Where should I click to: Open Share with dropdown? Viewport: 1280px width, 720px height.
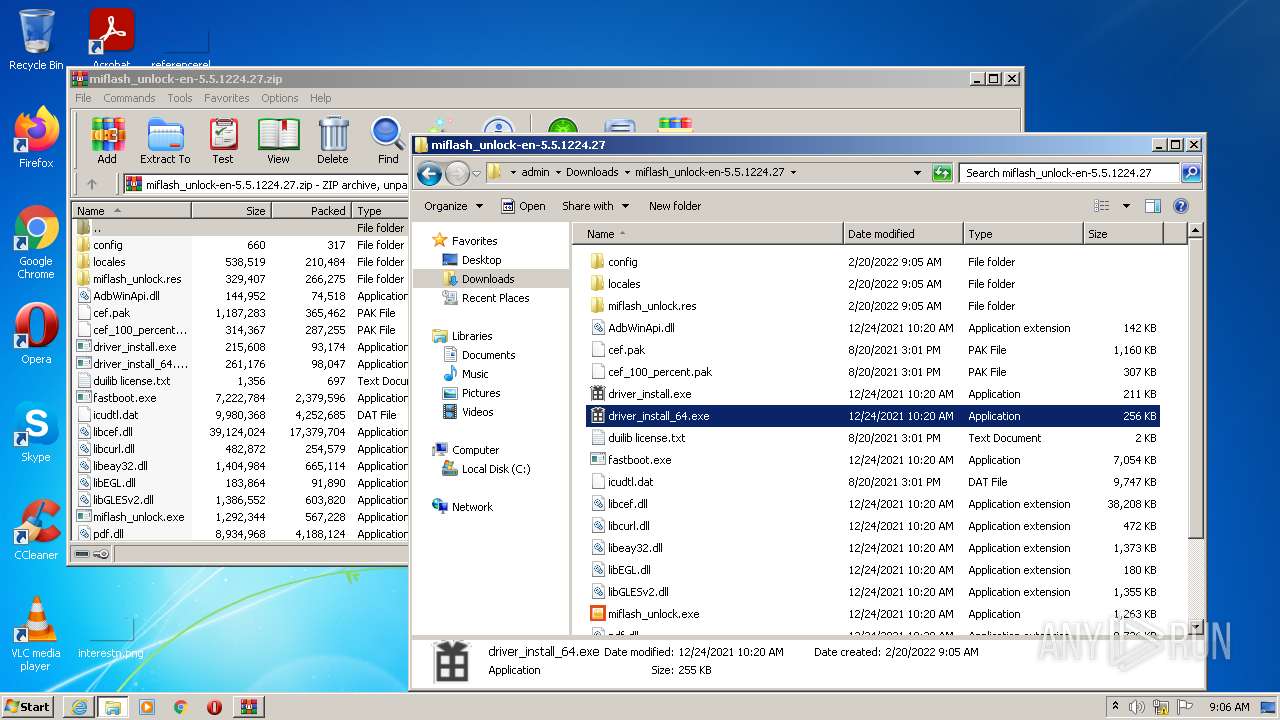[x=596, y=206]
